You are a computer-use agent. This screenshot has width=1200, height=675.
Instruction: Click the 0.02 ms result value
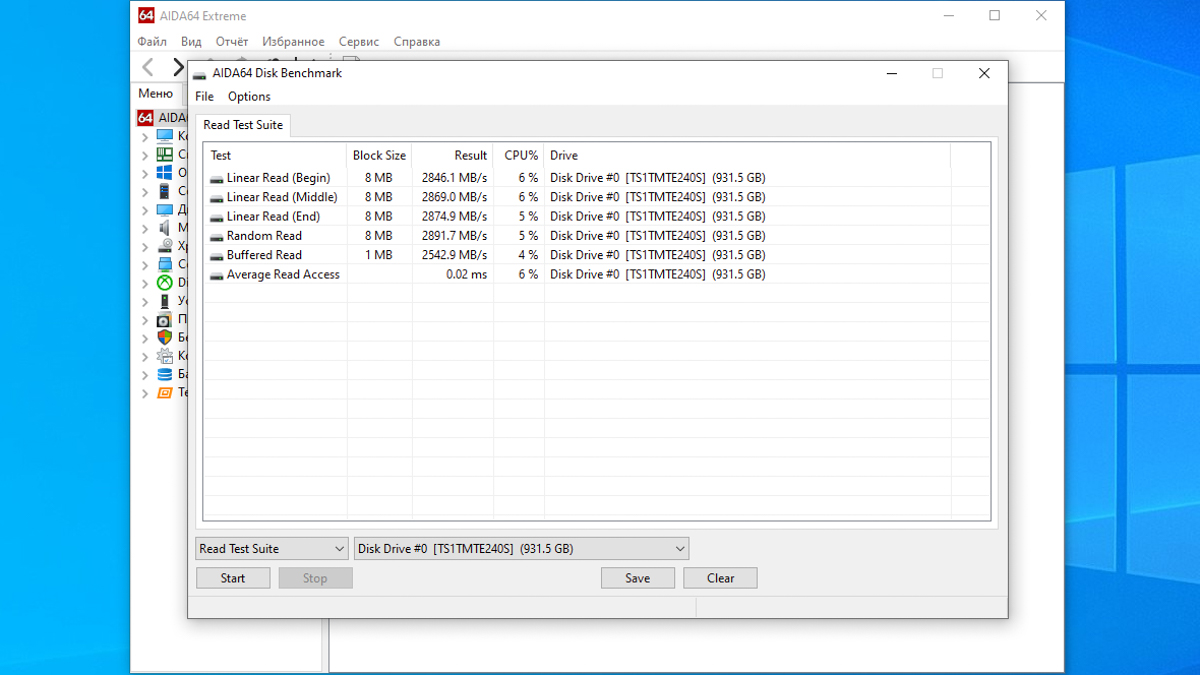pyautogui.click(x=467, y=275)
